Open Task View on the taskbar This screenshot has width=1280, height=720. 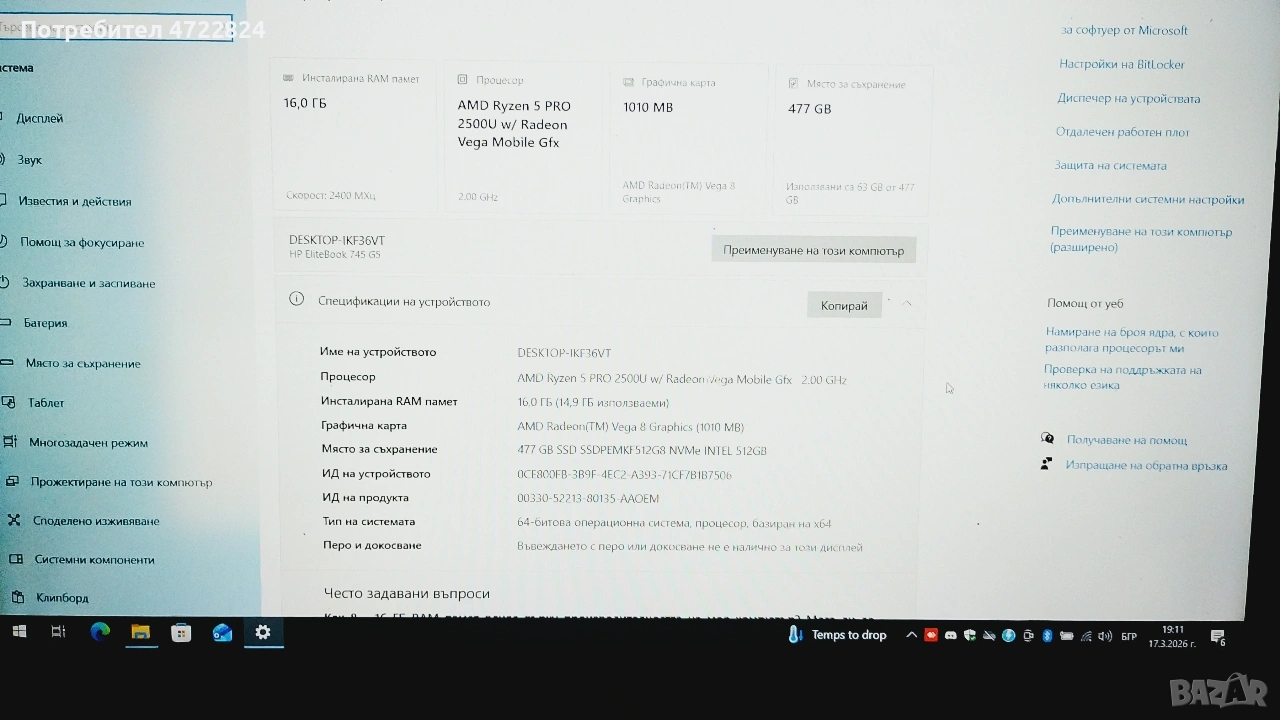pyautogui.click(x=58, y=632)
